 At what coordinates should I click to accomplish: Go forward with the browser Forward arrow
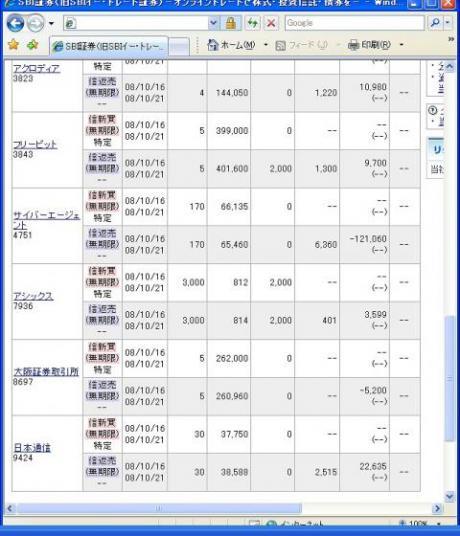35,24
